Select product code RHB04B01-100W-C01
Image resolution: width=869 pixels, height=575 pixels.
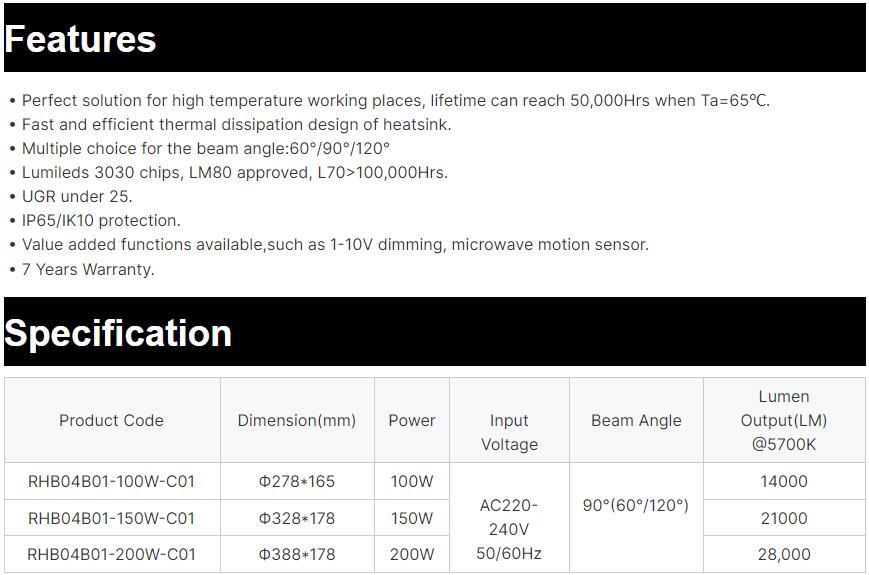pos(111,482)
